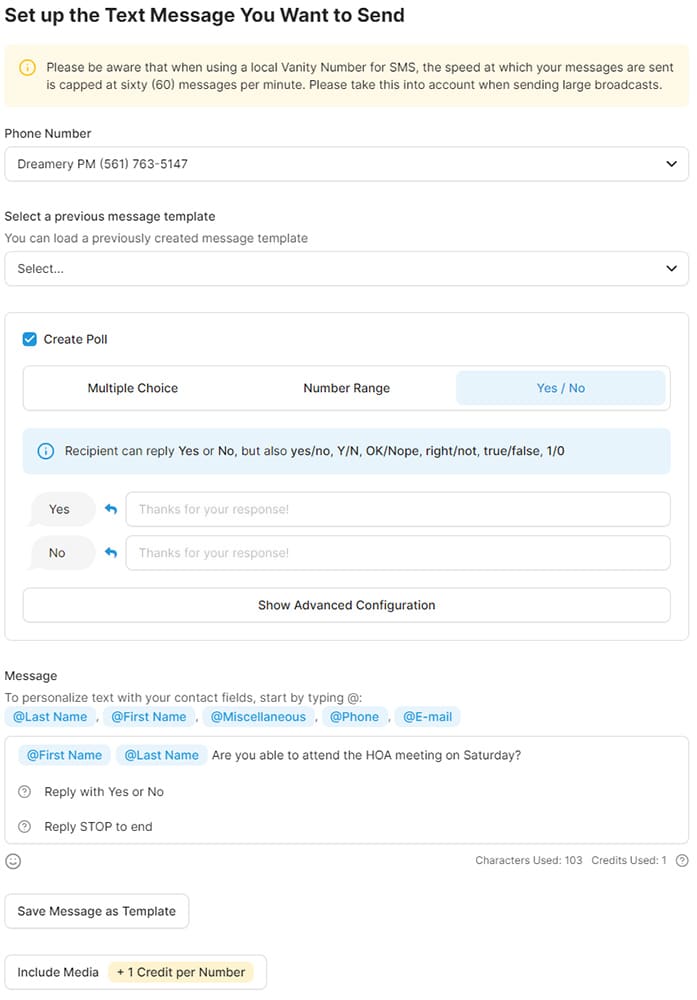Click info icon in Vanity Number warning
The width and height of the screenshot is (697, 1000).
27,68
